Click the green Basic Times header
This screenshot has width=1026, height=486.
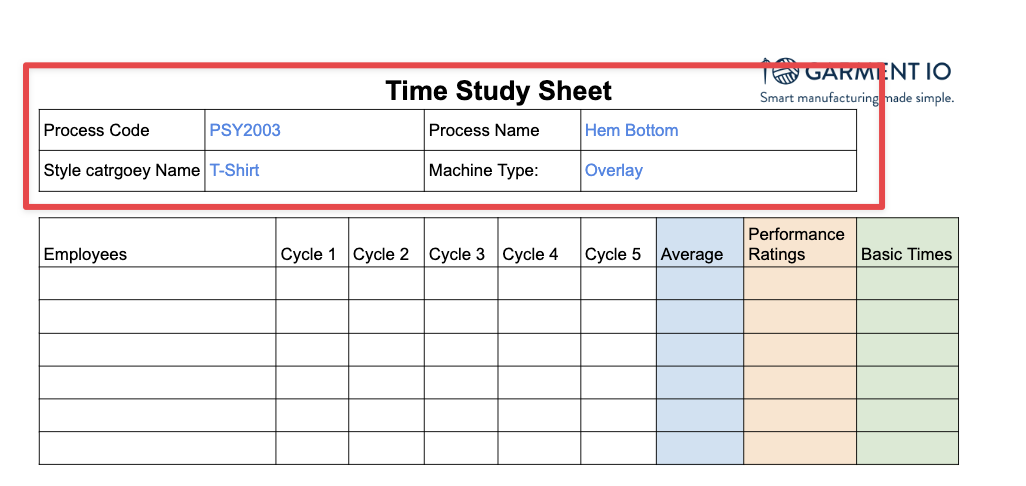point(907,254)
